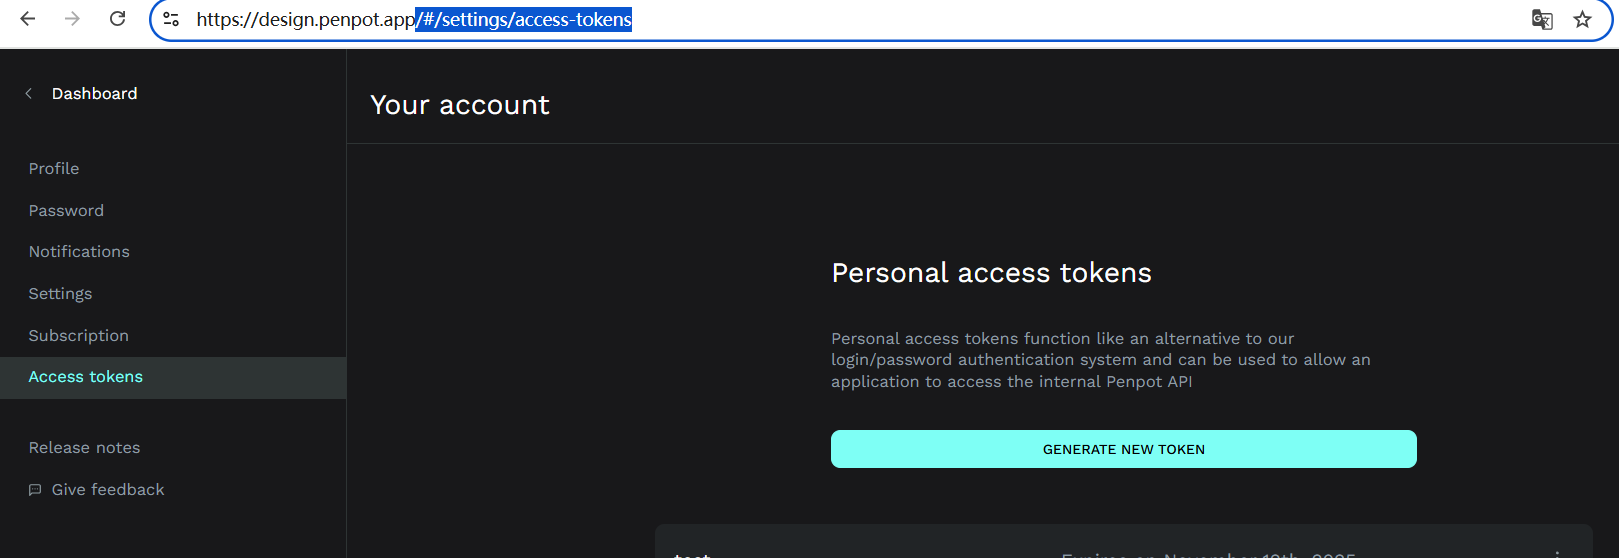Click the browser forward arrow
This screenshot has width=1619, height=558.
tap(72, 19)
